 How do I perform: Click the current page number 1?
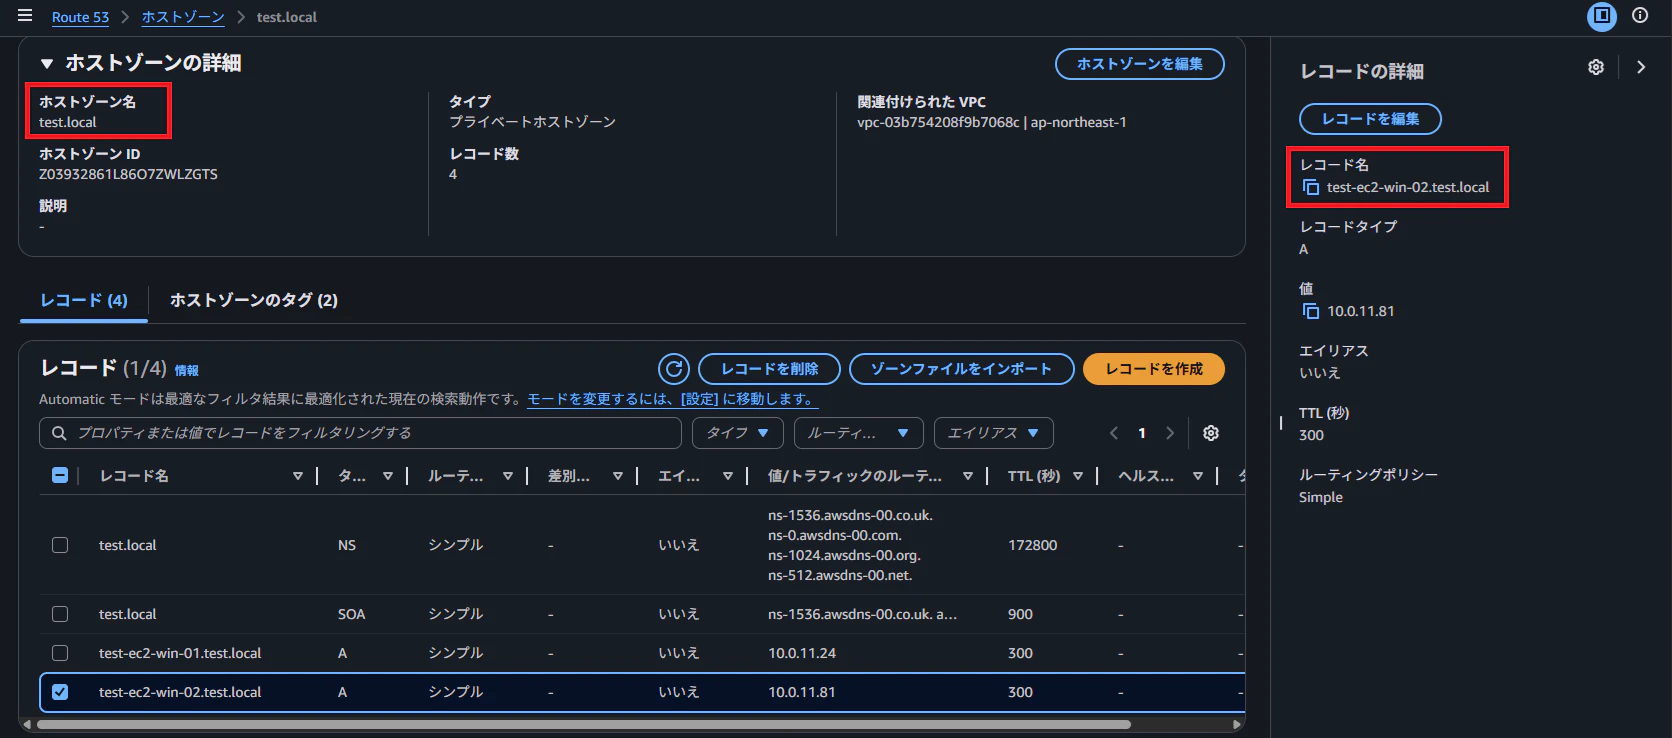coord(1142,433)
